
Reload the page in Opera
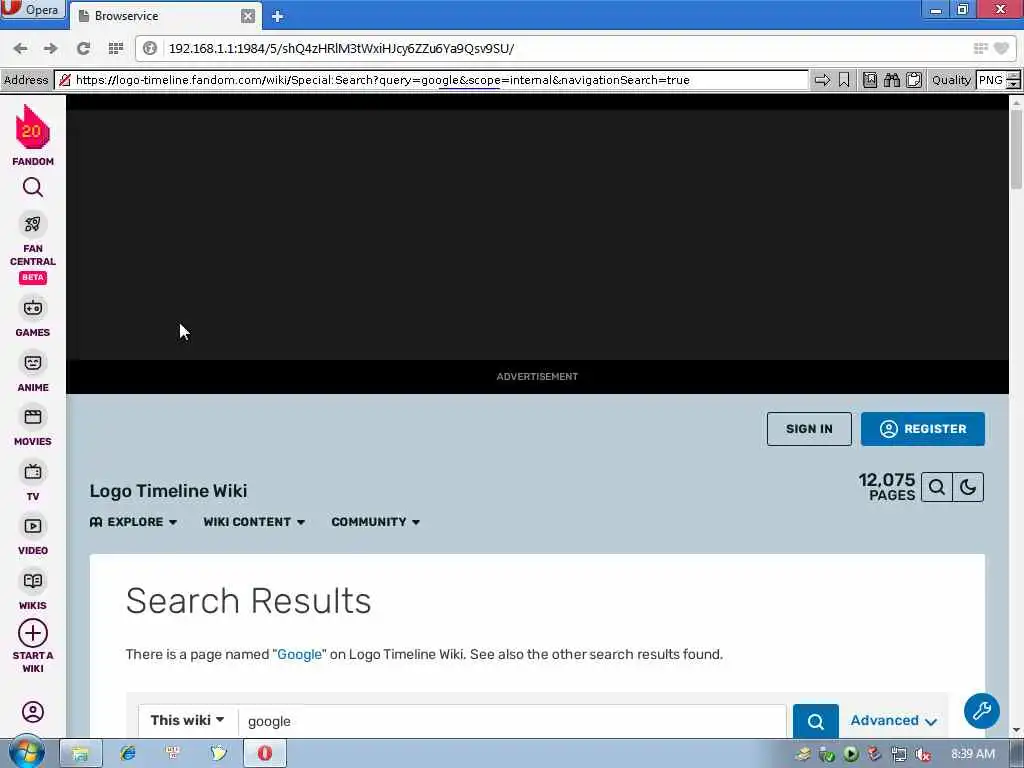click(83, 48)
